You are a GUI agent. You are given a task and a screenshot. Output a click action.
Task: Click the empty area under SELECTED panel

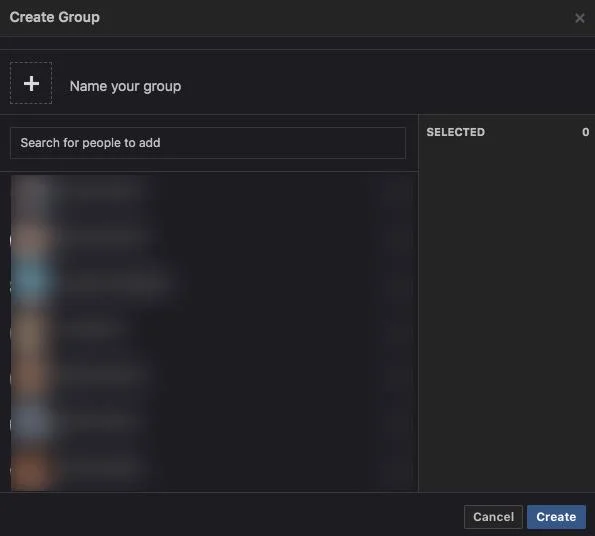click(x=507, y=315)
